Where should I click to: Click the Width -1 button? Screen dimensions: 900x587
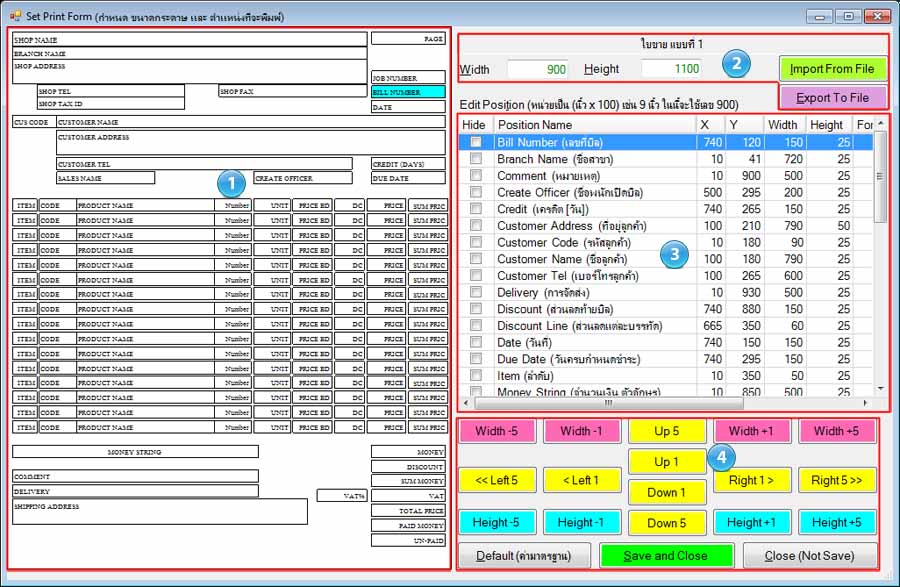[582, 431]
